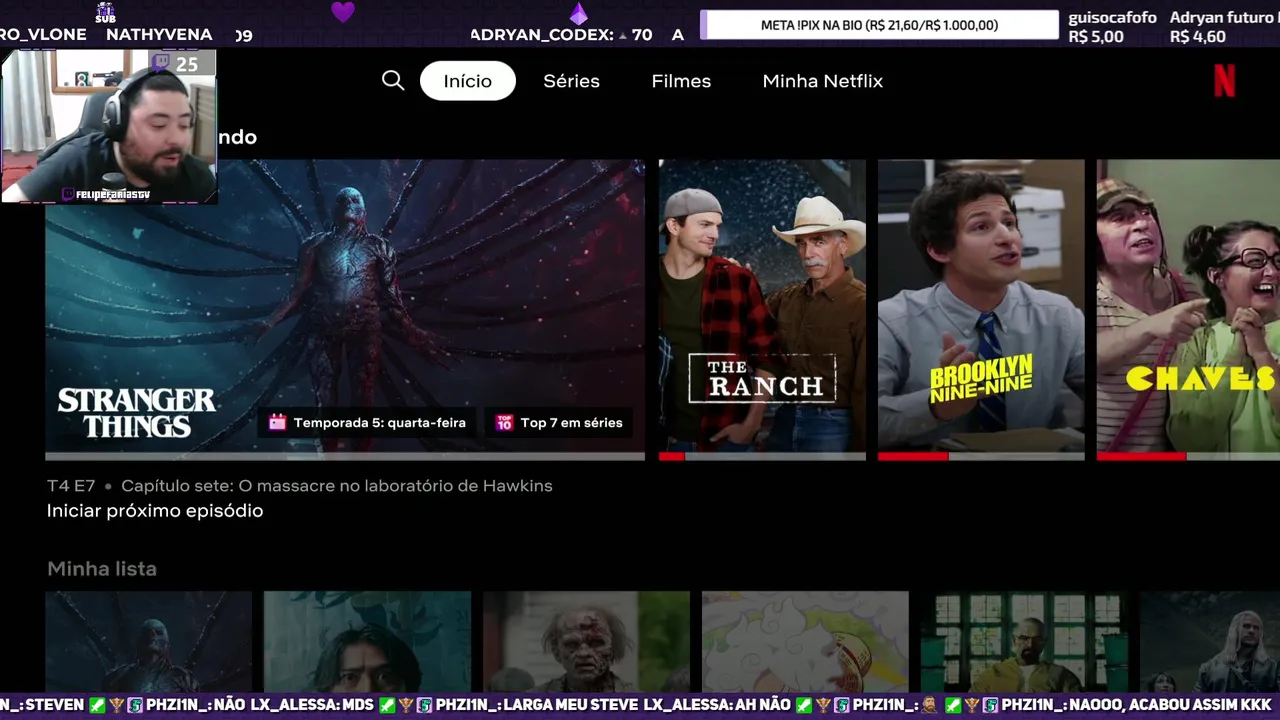Click the SUB badge icon at top left
1280x720 pixels.
(x=105, y=13)
